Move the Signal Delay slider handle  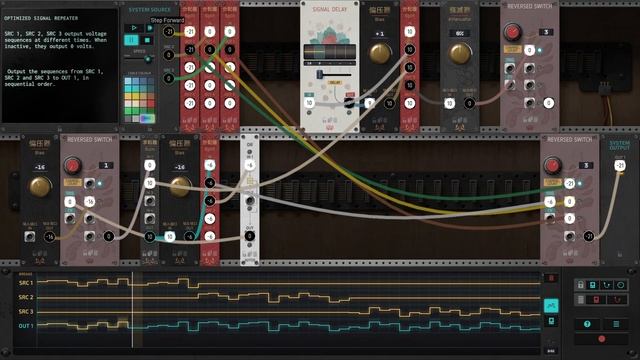[x=320, y=75]
